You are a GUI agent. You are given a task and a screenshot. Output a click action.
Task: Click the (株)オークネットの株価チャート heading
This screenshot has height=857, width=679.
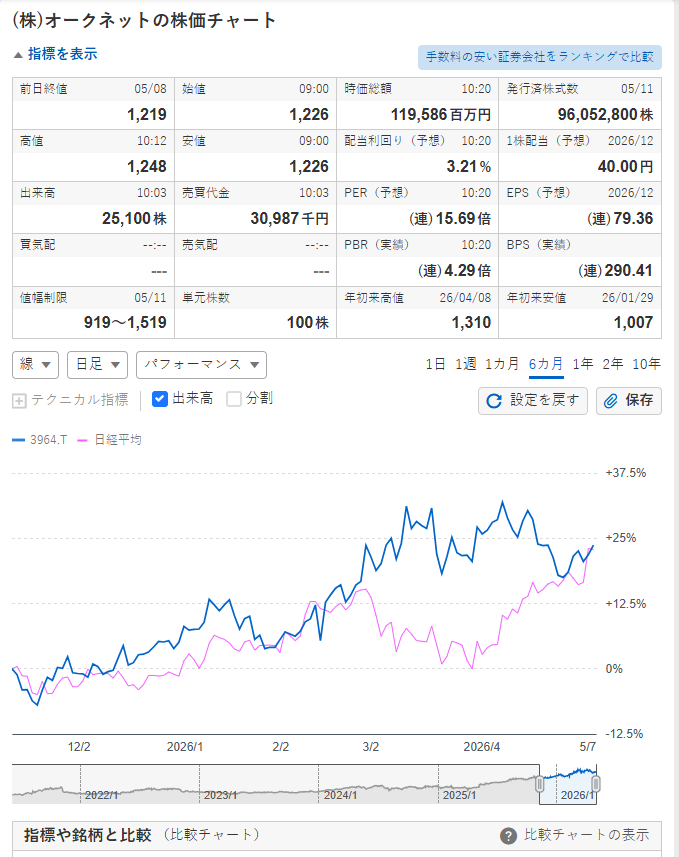[144, 20]
